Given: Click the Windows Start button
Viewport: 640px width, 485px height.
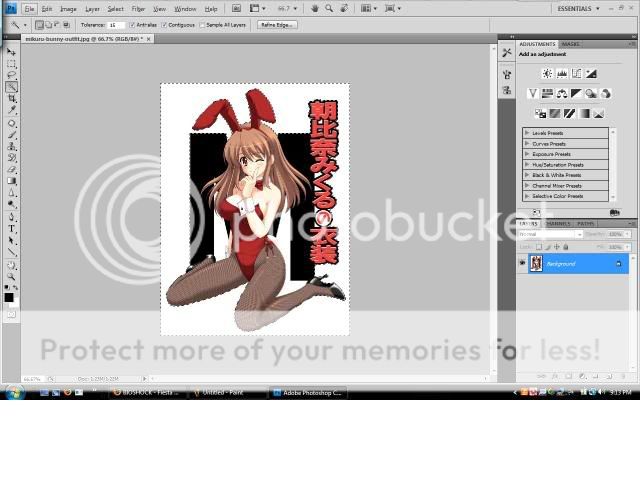Looking at the screenshot, I should pos(15,393).
